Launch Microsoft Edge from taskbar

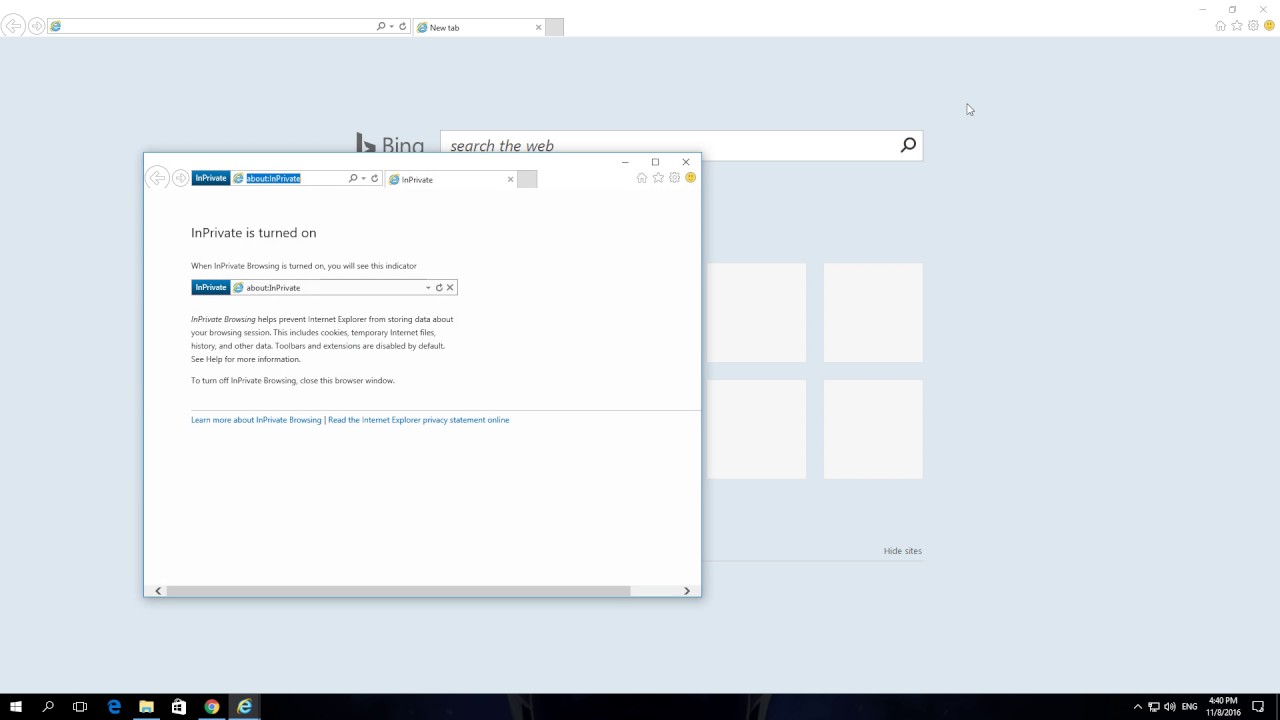114,707
